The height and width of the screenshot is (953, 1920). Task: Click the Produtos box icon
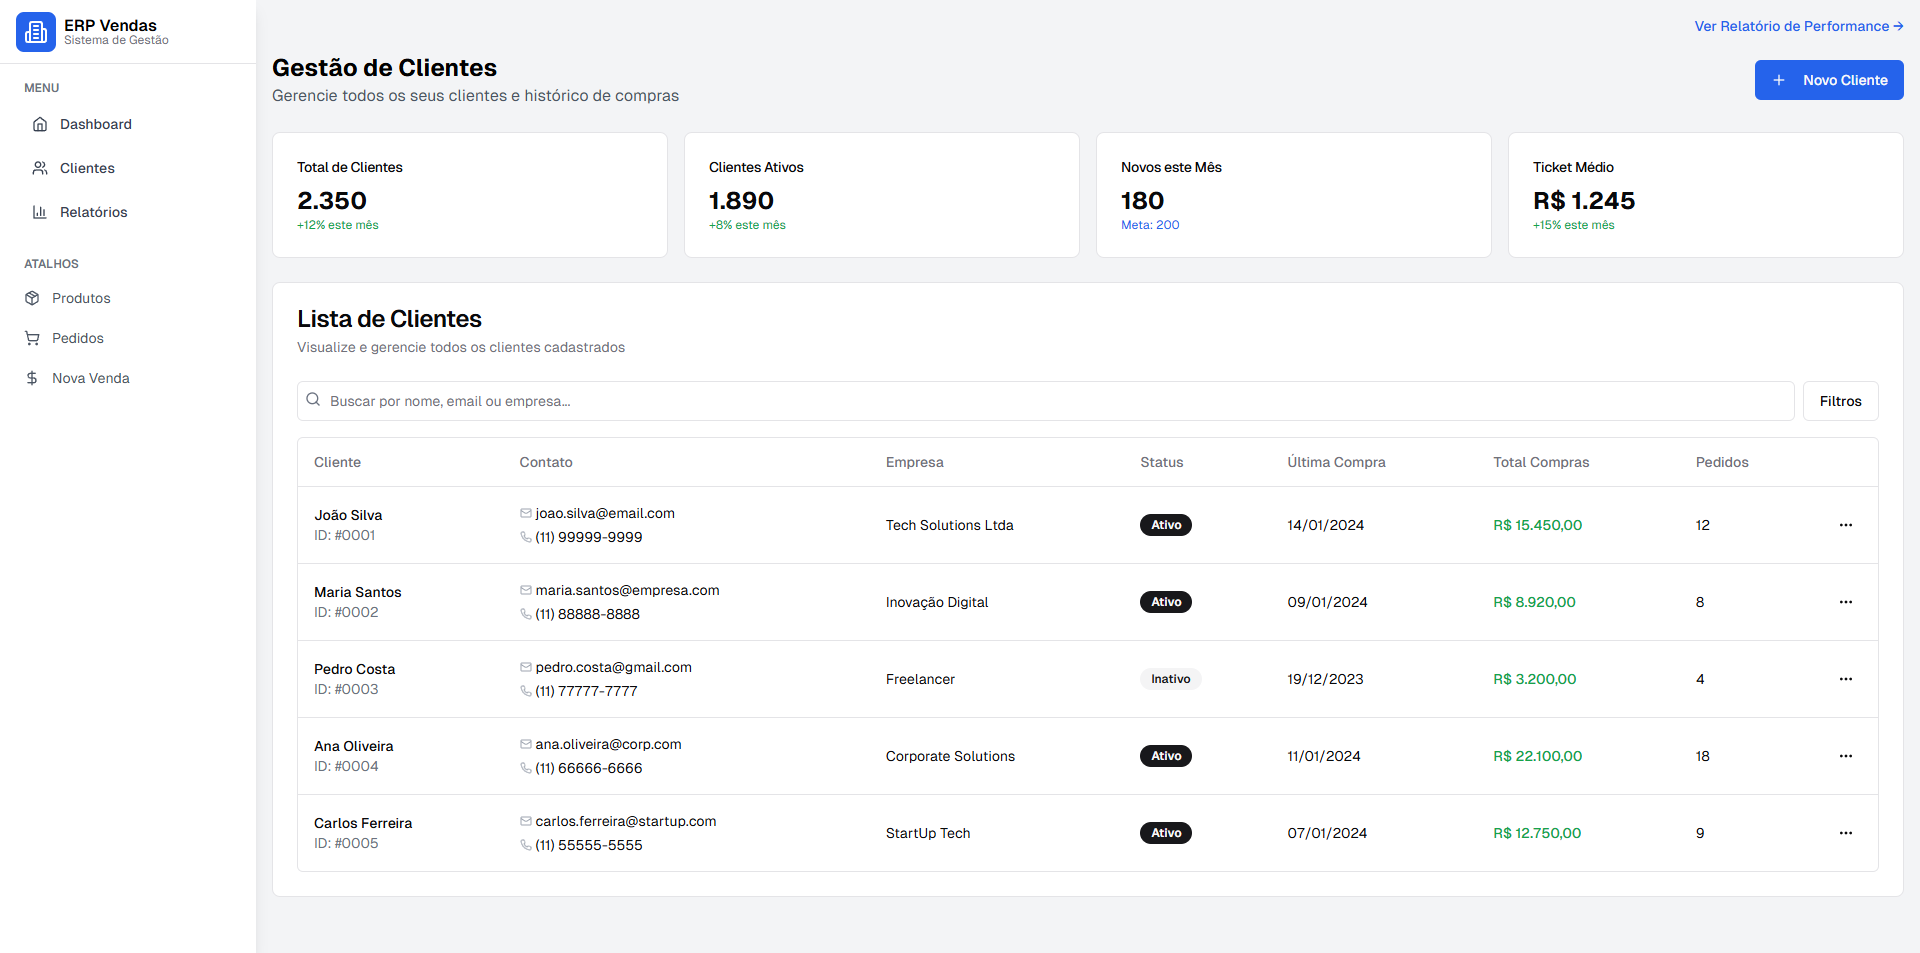pos(32,298)
